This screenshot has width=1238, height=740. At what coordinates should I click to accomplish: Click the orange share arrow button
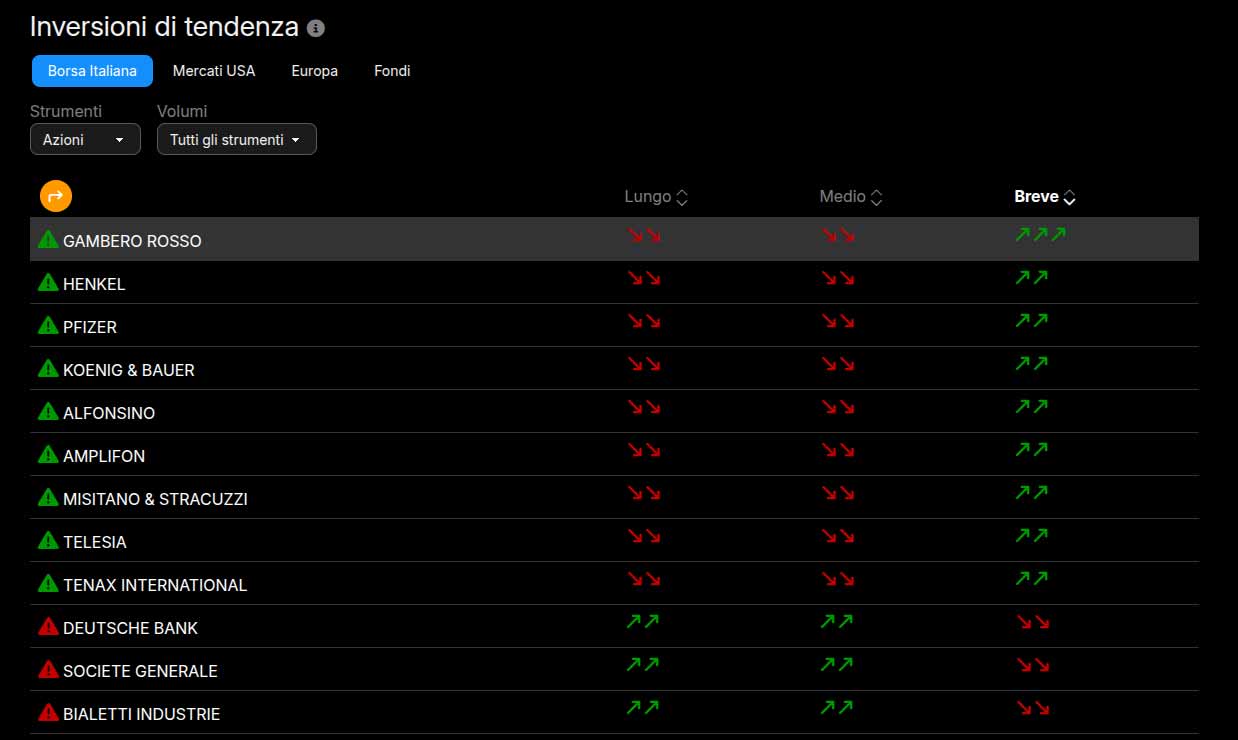(x=56, y=196)
